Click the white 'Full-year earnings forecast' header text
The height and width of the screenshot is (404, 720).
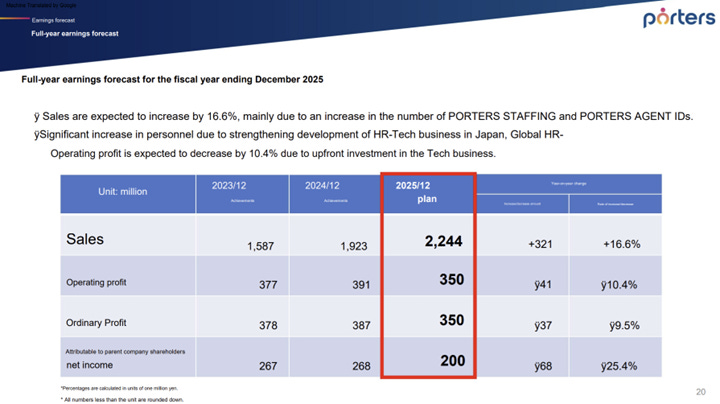point(75,34)
